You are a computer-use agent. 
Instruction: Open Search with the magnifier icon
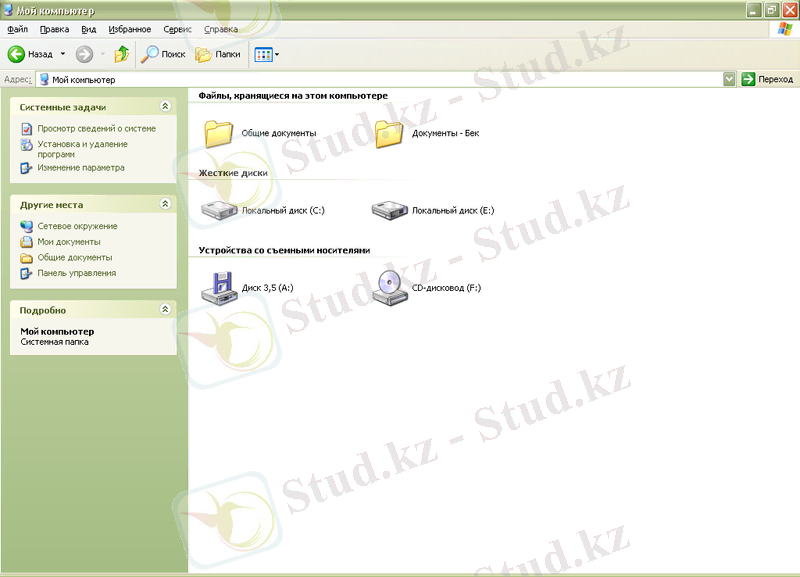pyautogui.click(x=149, y=54)
